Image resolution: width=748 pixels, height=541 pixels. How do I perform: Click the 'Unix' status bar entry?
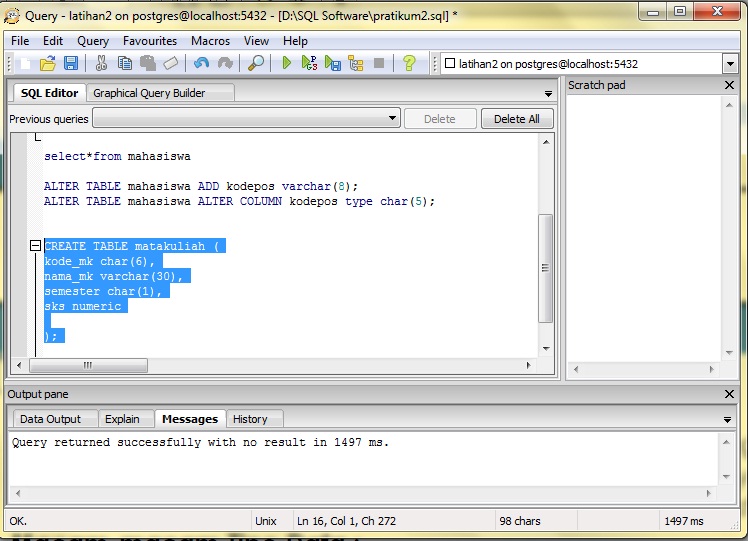266,521
